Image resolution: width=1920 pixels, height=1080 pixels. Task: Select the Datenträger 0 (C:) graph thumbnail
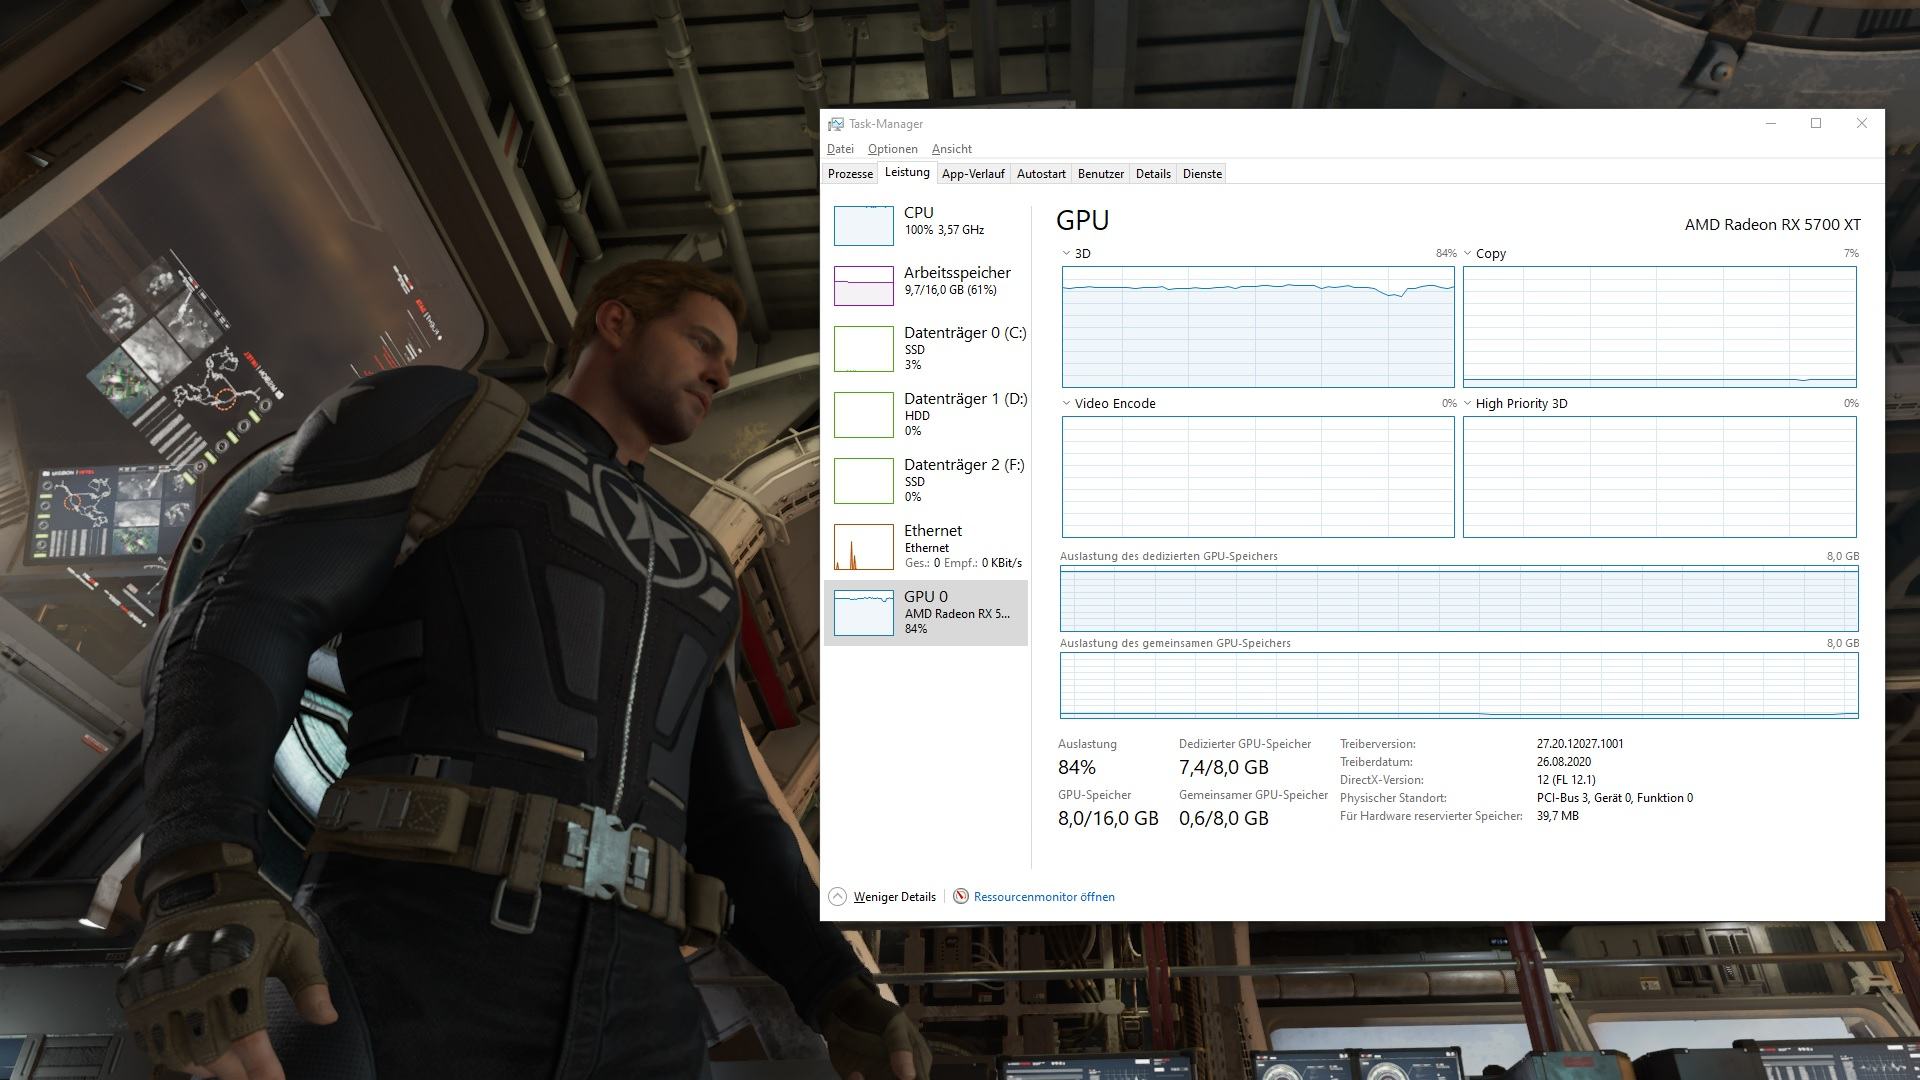tap(864, 349)
